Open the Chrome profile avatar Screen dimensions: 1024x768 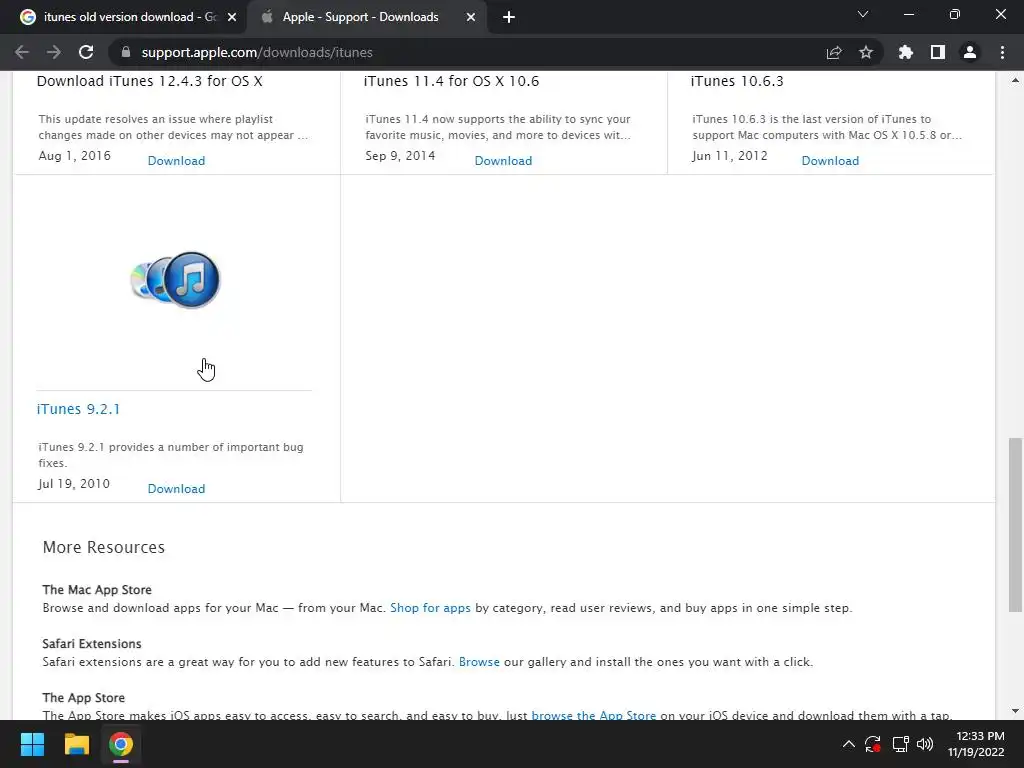[970, 52]
